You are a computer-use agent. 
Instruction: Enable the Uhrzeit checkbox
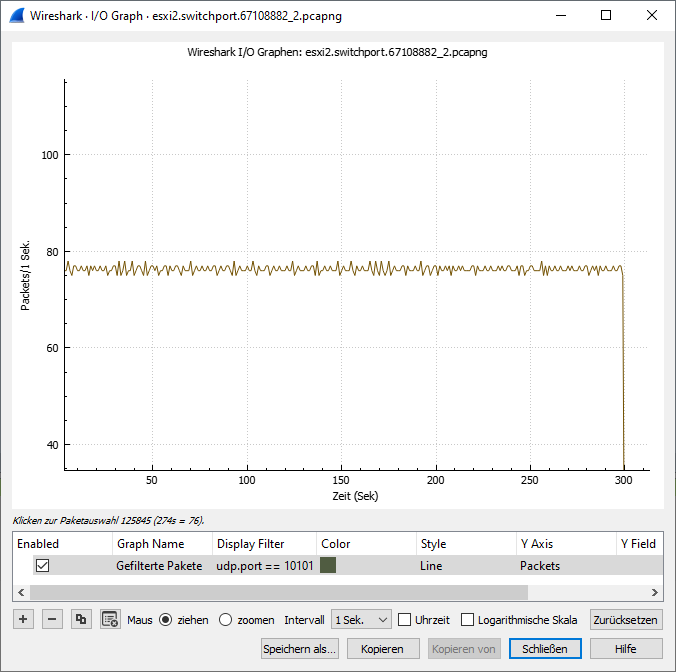[x=404, y=620]
